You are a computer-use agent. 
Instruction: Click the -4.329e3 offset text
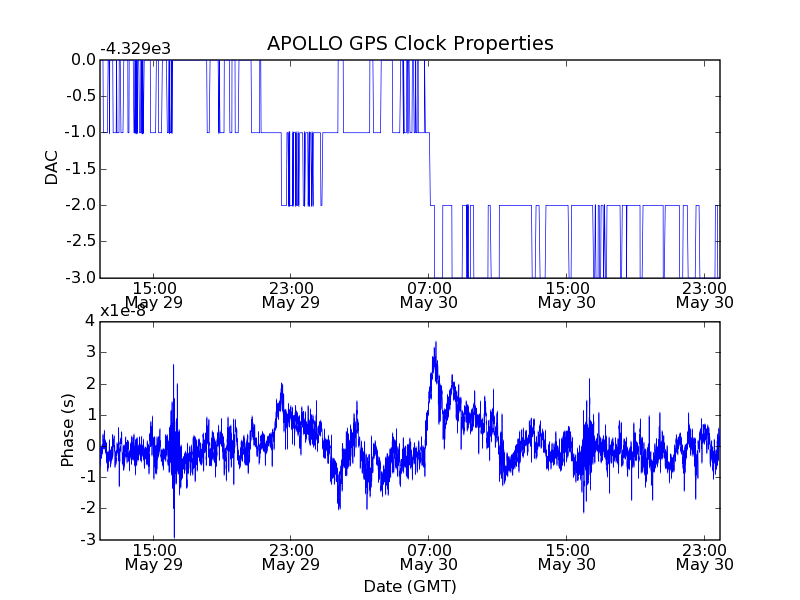click(135, 49)
